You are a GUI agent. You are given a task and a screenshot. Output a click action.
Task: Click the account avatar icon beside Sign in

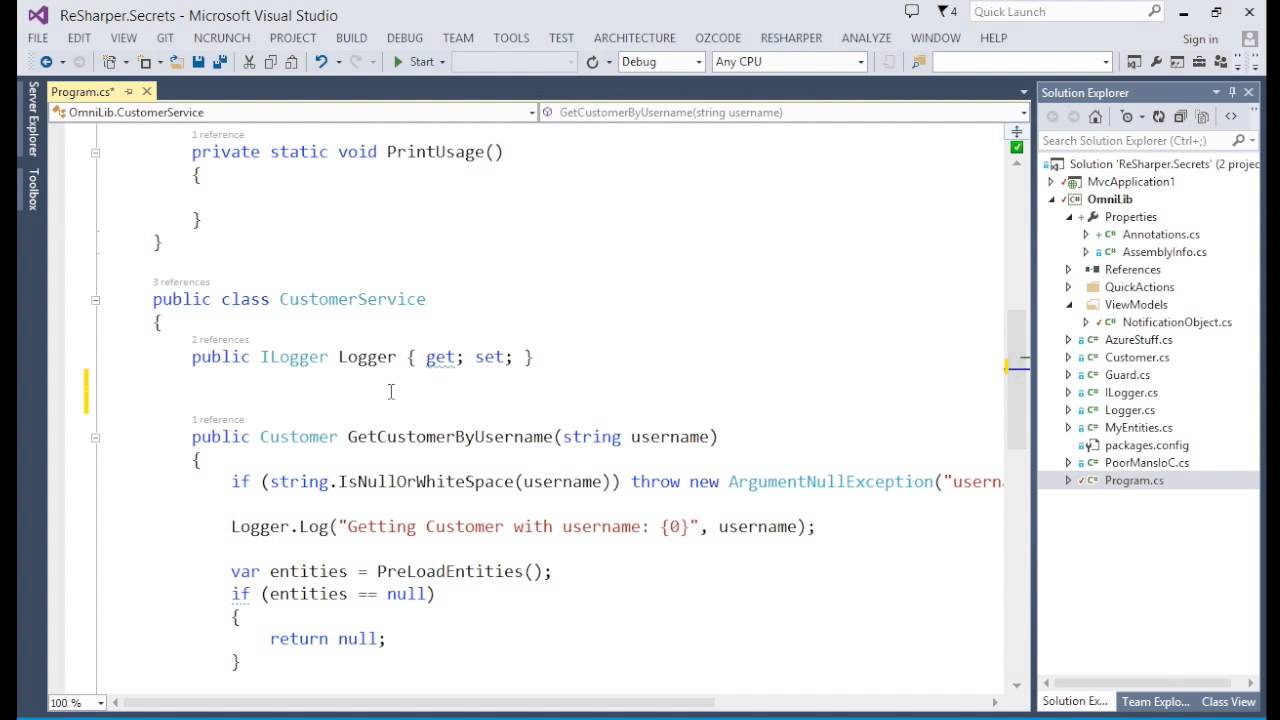point(1250,39)
